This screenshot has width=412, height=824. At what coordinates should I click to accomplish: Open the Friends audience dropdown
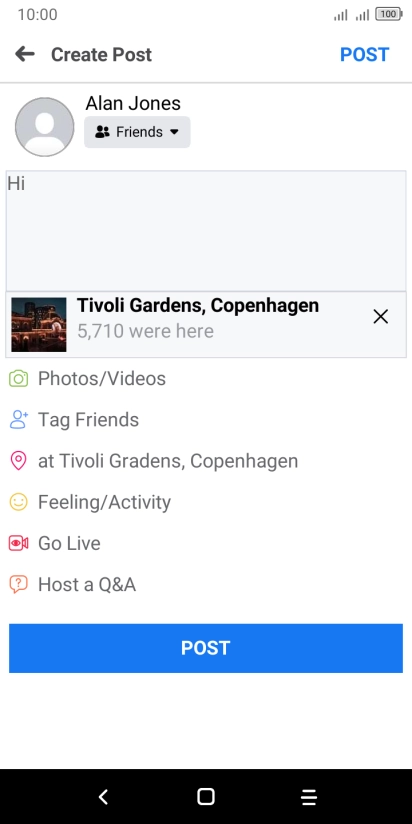137,132
